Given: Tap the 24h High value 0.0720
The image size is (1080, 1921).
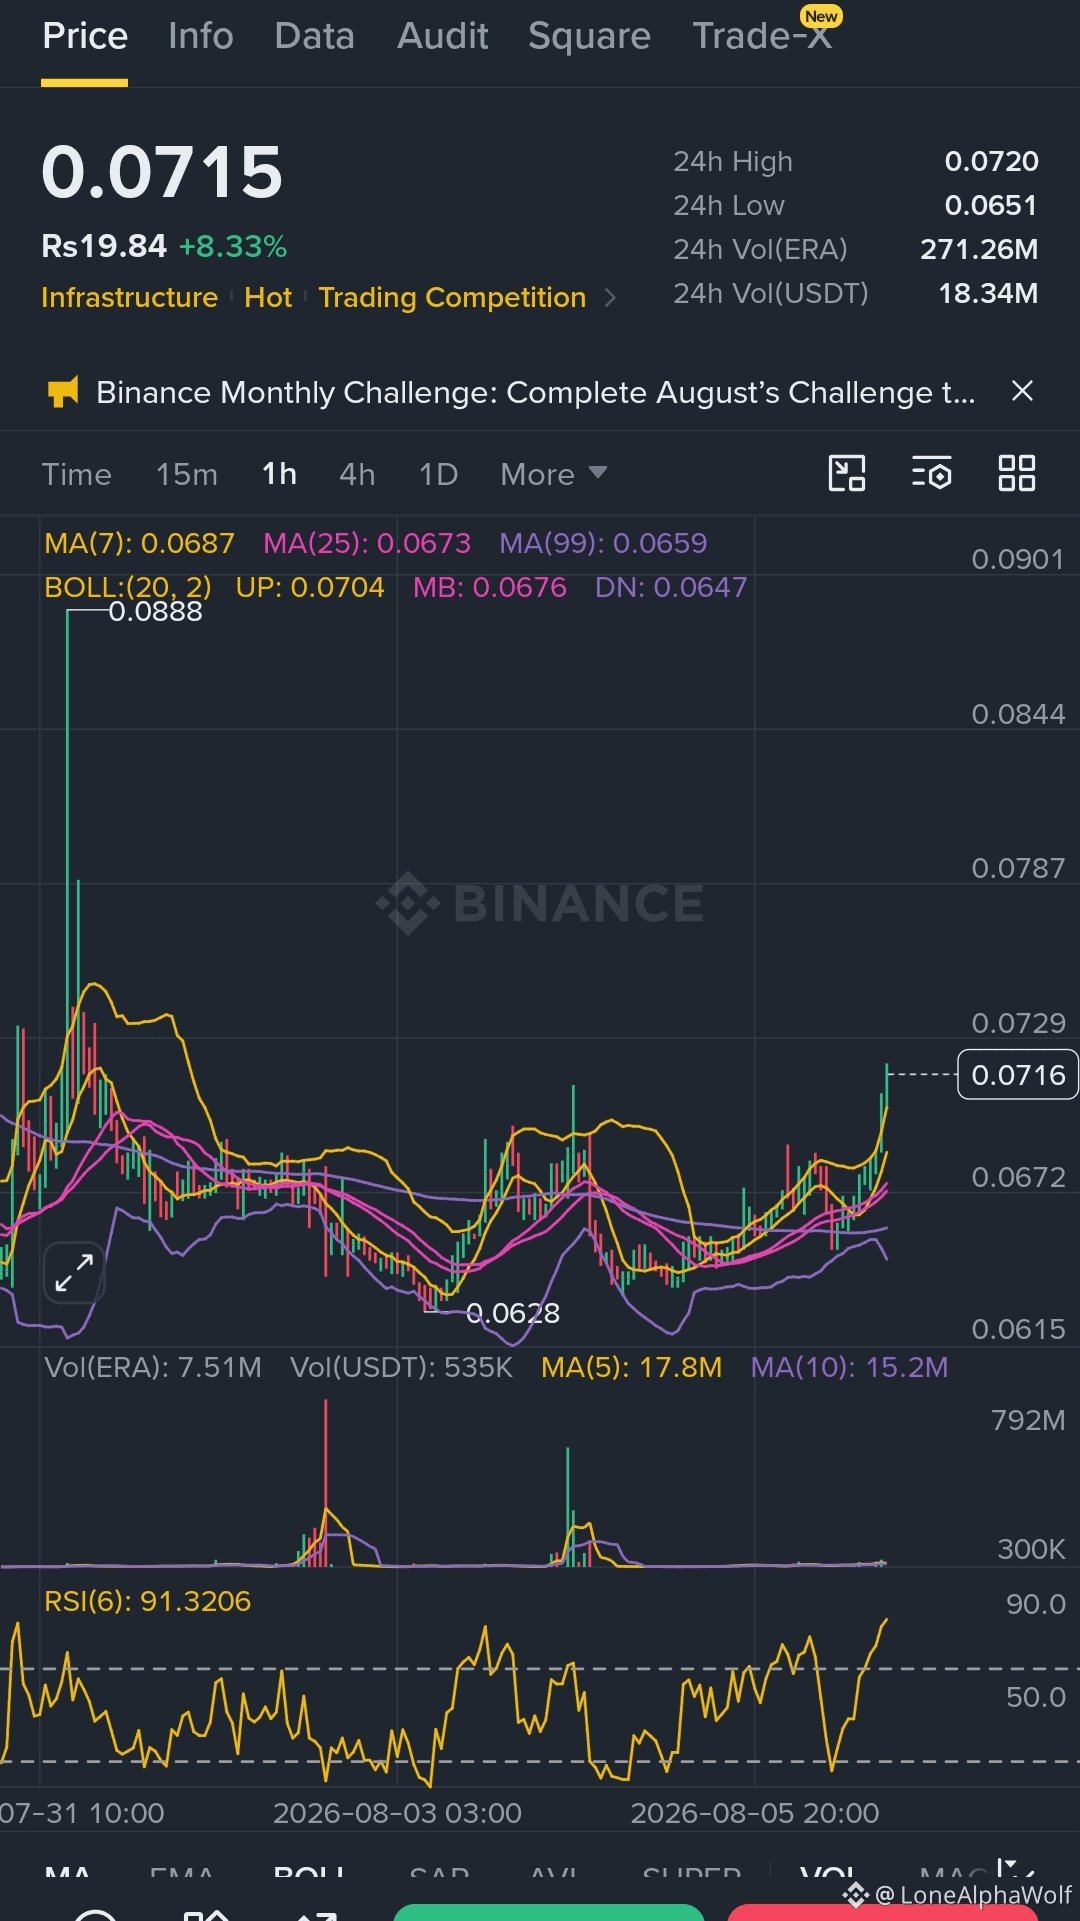Looking at the screenshot, I should [992, 161].
